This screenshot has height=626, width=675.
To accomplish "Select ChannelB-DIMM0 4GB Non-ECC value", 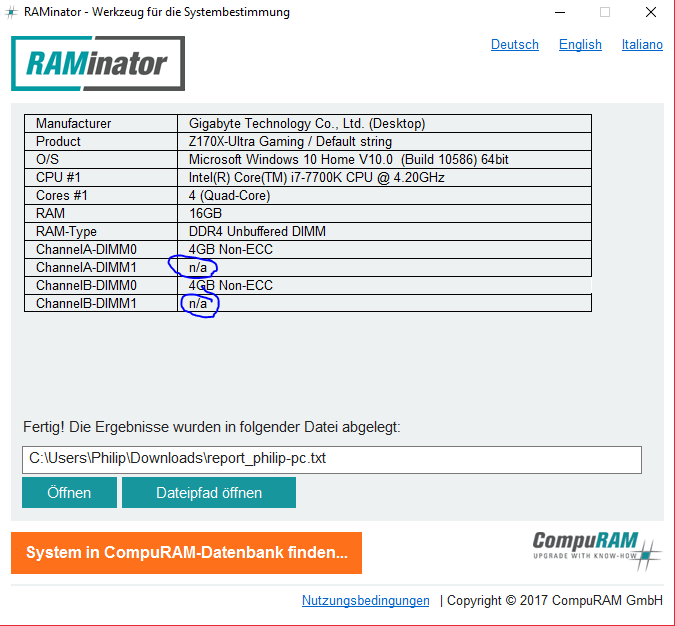I will (x=384, y=285).
